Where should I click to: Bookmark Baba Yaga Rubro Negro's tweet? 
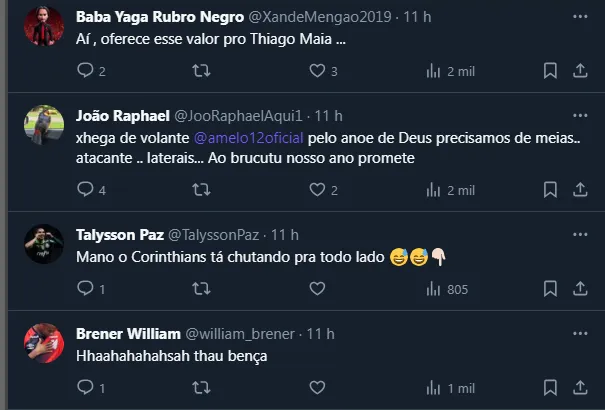point(550,71)
